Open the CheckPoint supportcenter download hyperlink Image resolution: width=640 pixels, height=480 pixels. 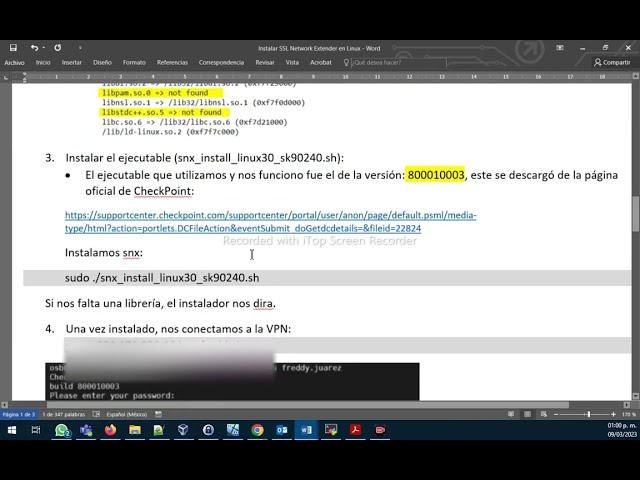270,222
